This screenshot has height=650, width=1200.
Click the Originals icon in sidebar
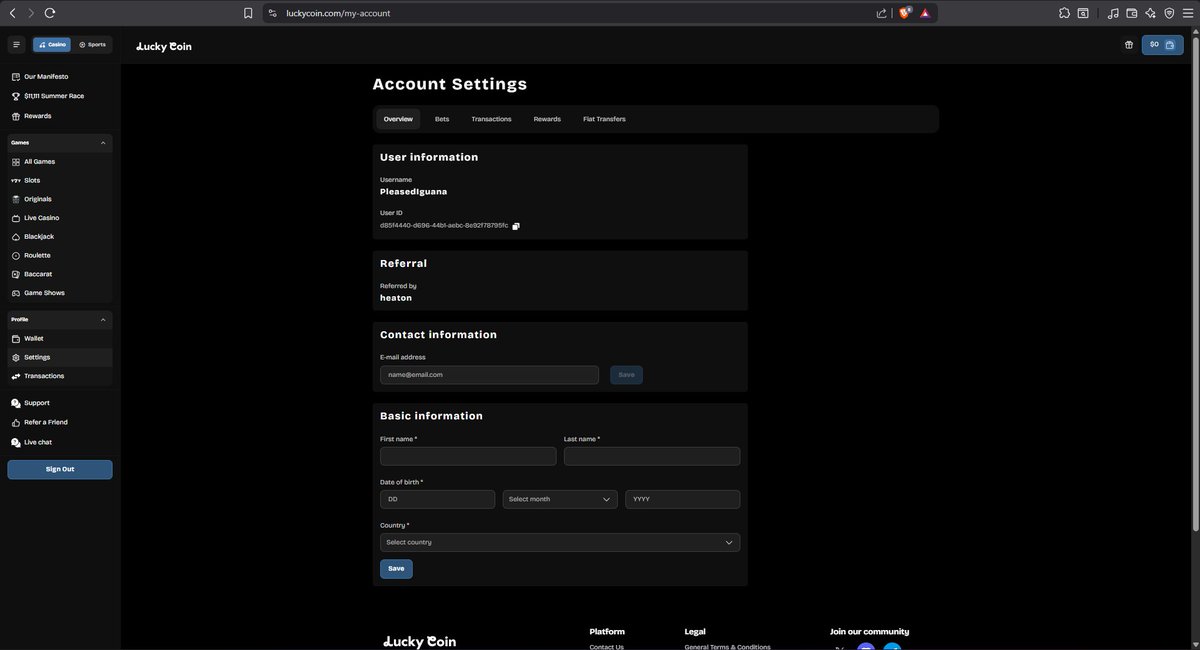coord(15,199)
